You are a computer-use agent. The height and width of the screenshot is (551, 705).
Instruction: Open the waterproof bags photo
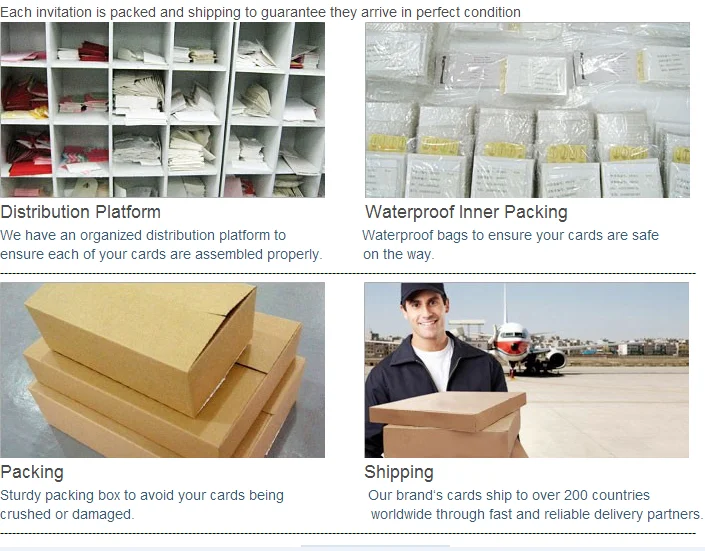pyautogui.click(x=527, y=110)
